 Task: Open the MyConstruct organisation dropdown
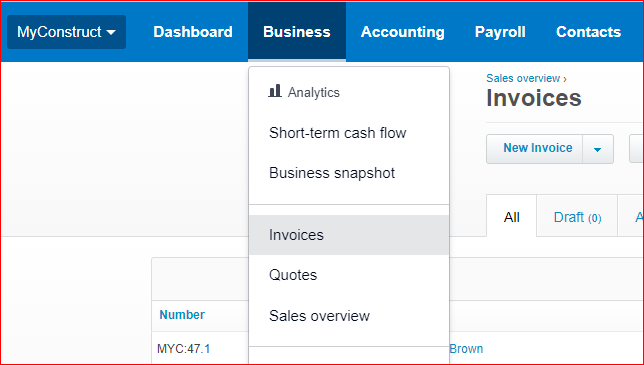66,32
